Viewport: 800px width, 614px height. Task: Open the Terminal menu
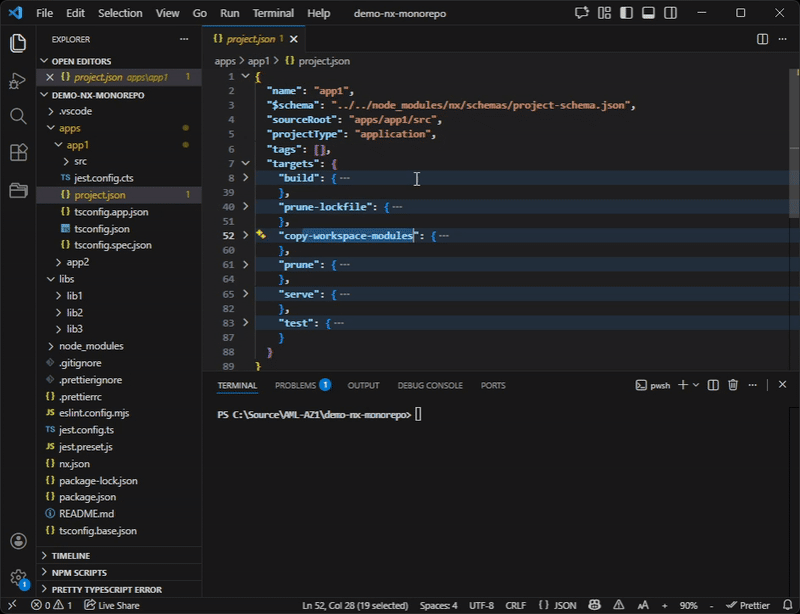point(273,13)
